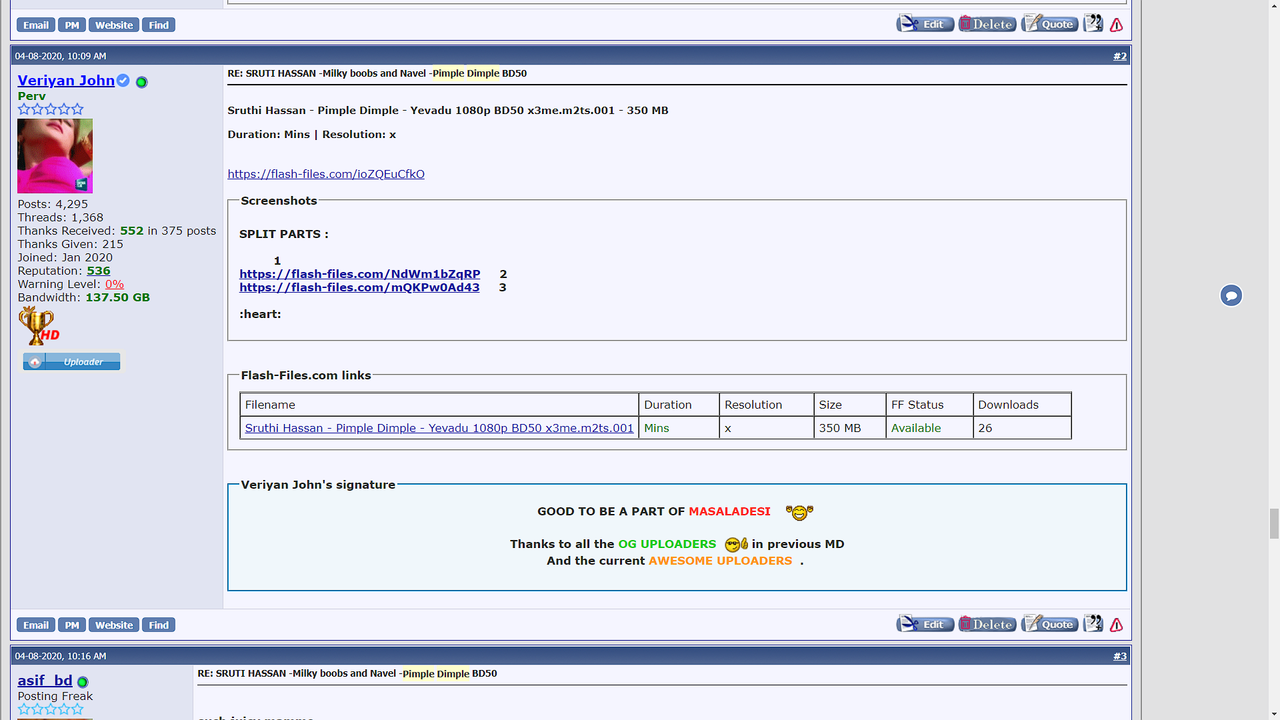Click the Edit button above the #2 post header
The width and height of the screenshot is (1280, 720).
[925, 24]
